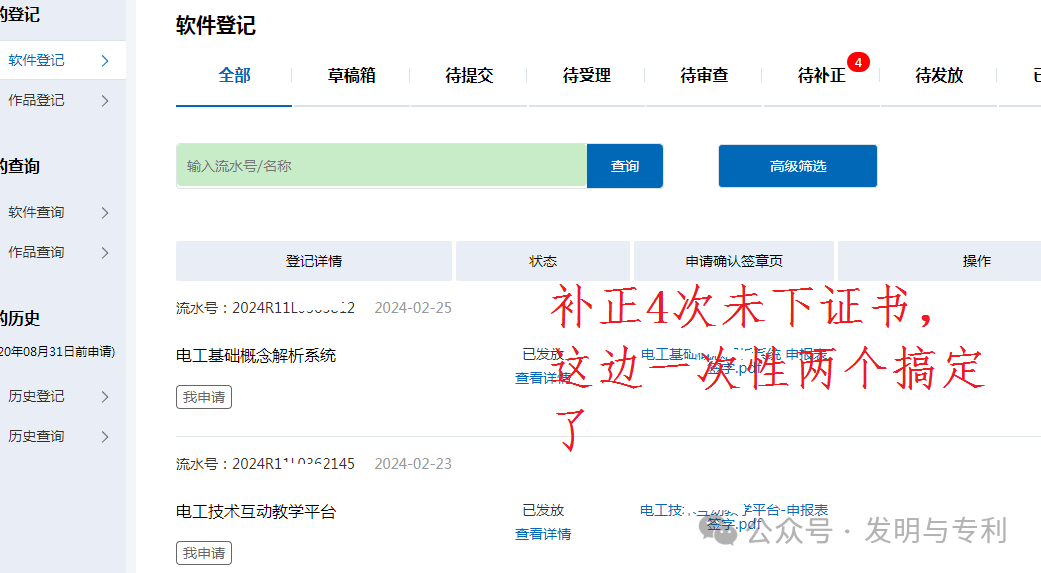Expand the 历史登记 chevron arrow

(105, 396)
